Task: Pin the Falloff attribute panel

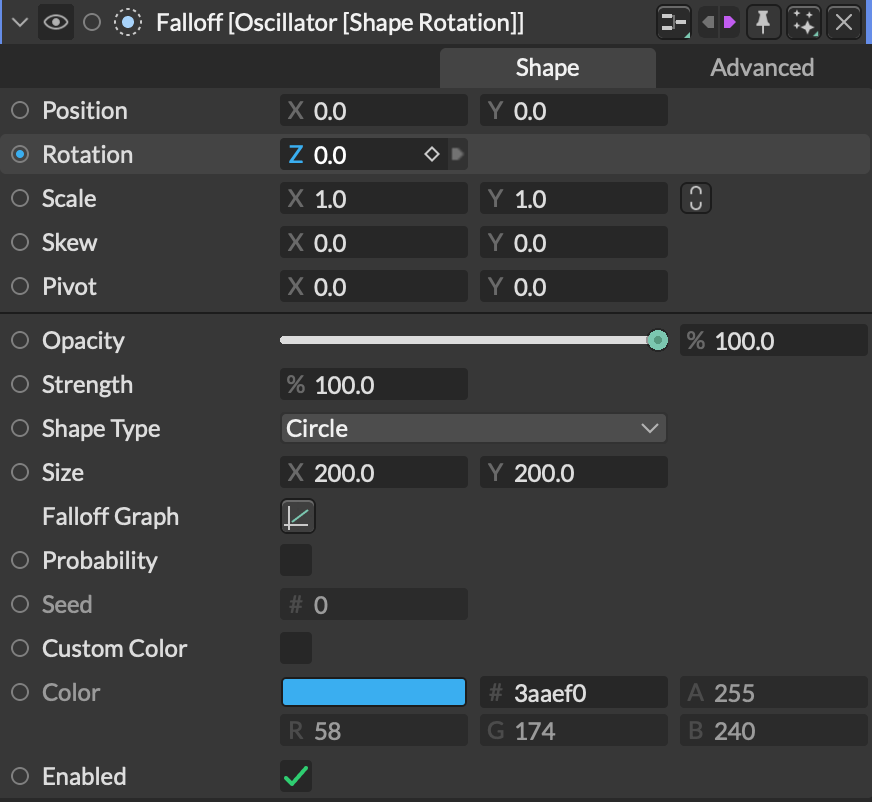Action: 765,22
